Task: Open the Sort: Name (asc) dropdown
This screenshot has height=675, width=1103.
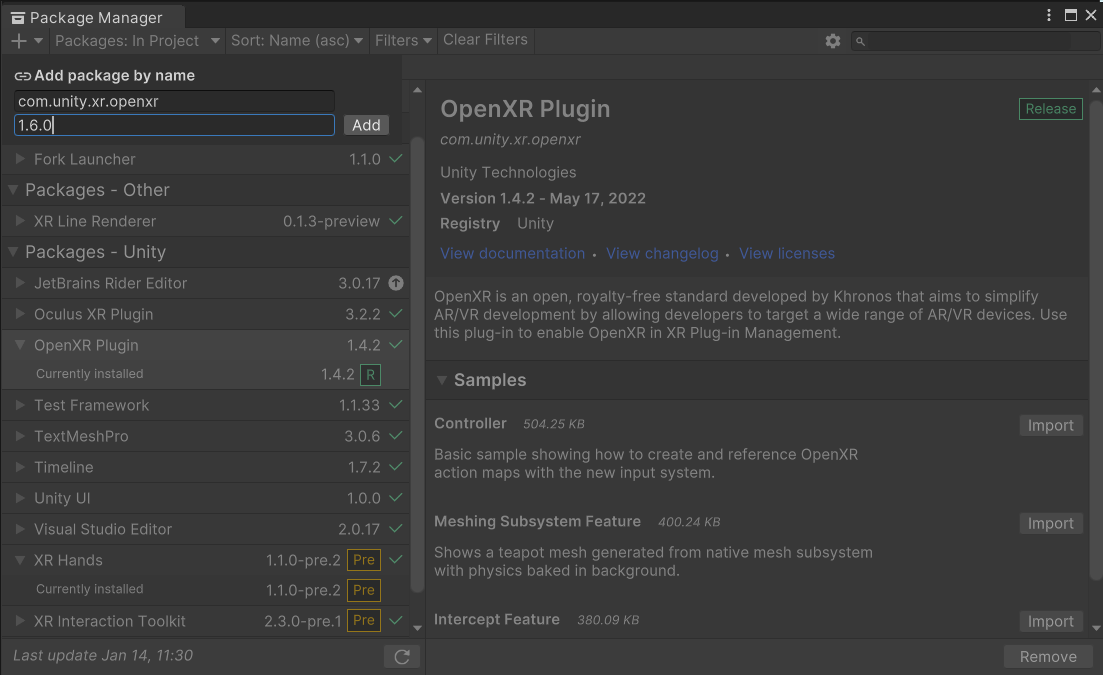Action: coord(297,41)
